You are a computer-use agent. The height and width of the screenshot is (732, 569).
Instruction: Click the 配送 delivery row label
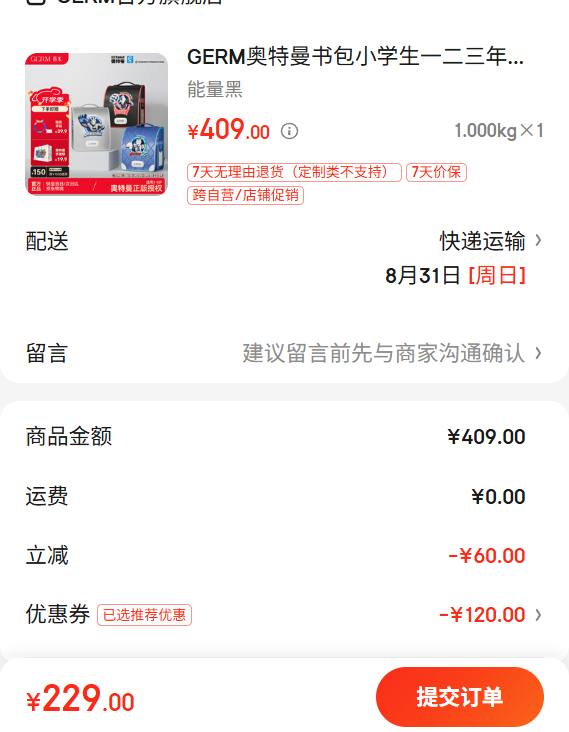point(47,241)
